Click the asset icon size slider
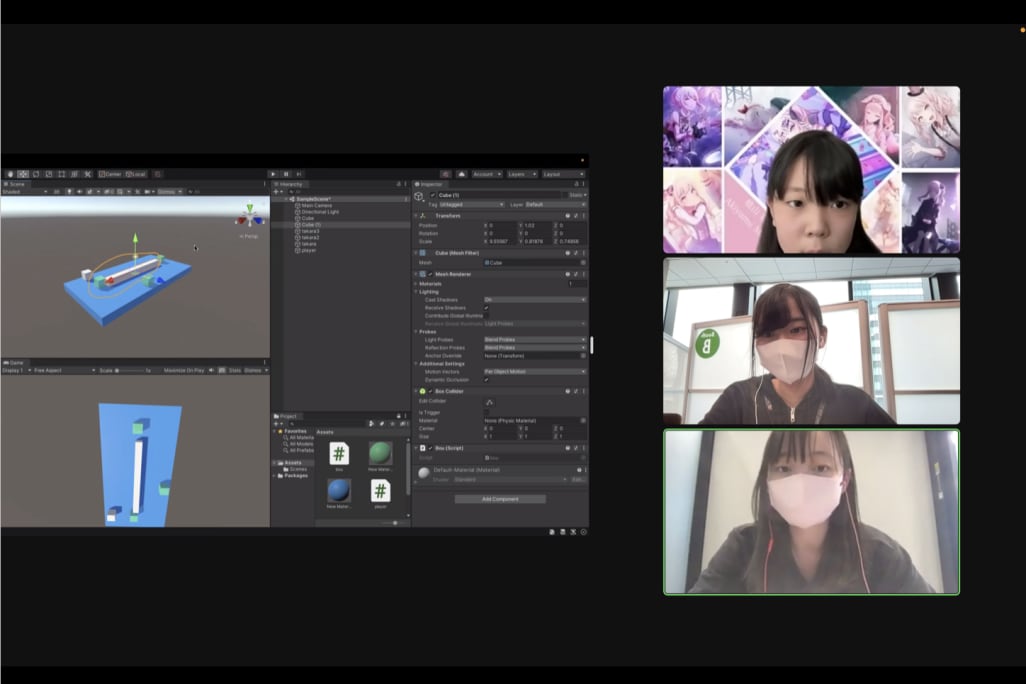Screen dimensions: 1026x684 point(395,522)
